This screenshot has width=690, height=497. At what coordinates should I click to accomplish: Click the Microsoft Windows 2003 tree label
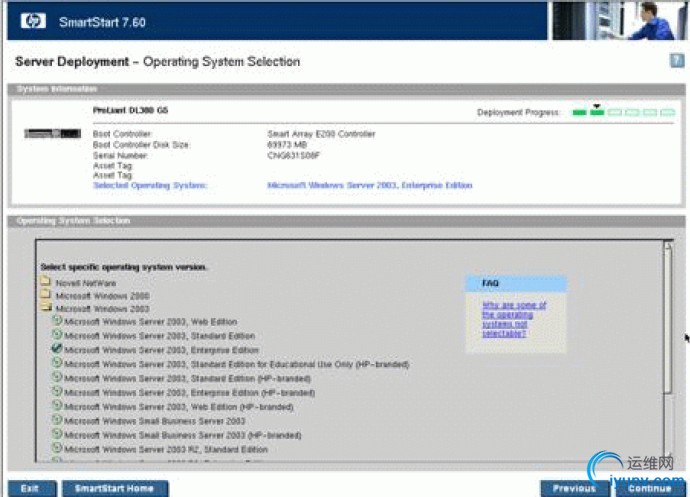(103, 309)
